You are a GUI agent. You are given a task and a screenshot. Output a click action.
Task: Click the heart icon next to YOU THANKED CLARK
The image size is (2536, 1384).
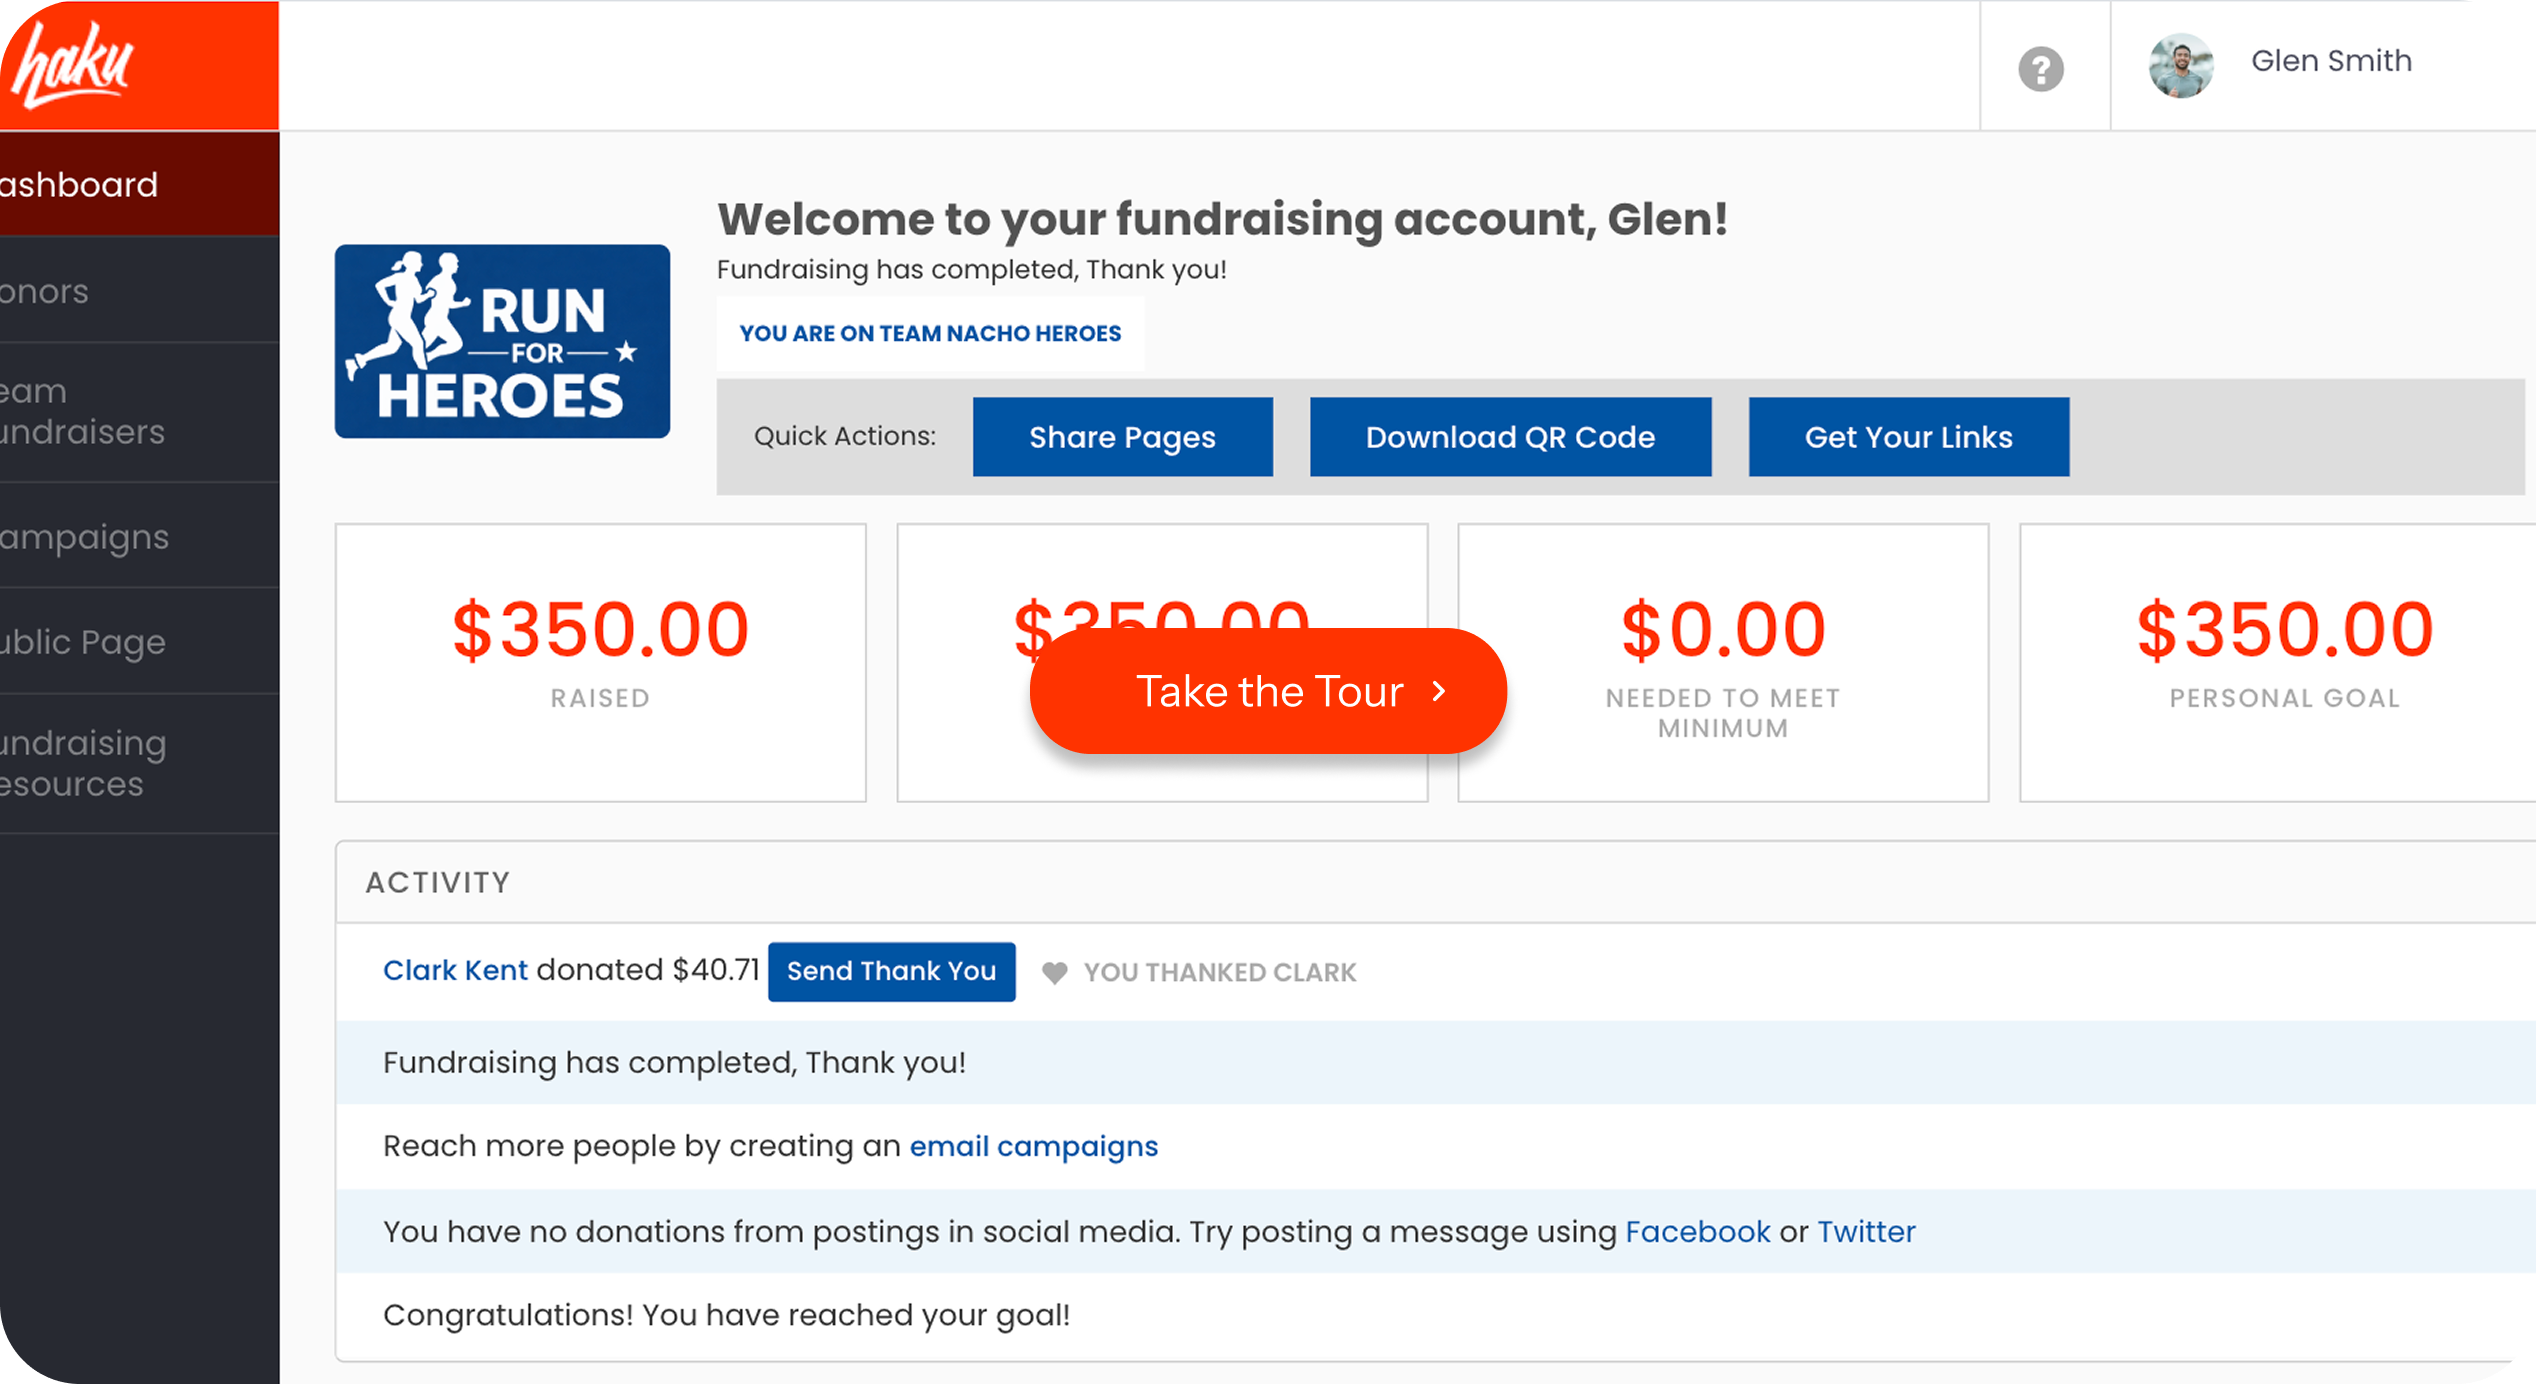point(1055,972)
